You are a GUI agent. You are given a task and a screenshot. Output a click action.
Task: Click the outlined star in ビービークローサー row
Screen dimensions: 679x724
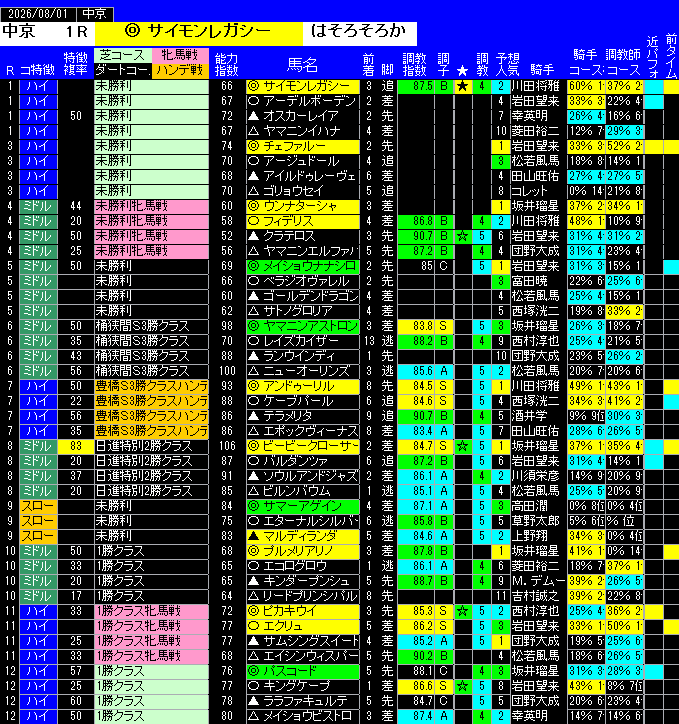click(463, 446)
